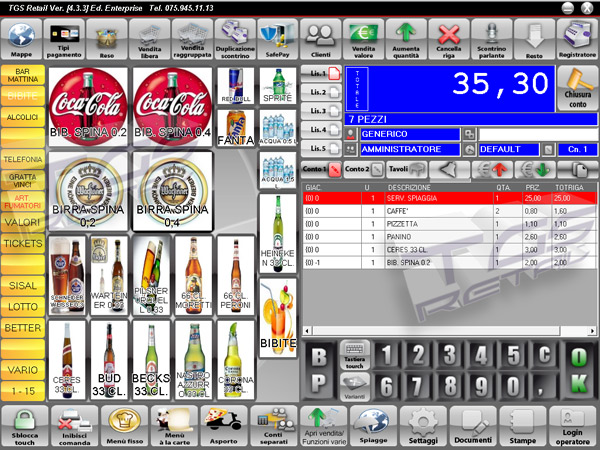The image size is (600, 450).
Task: Choose Vendita raggruppata cart icon
Action: point(192,39)
